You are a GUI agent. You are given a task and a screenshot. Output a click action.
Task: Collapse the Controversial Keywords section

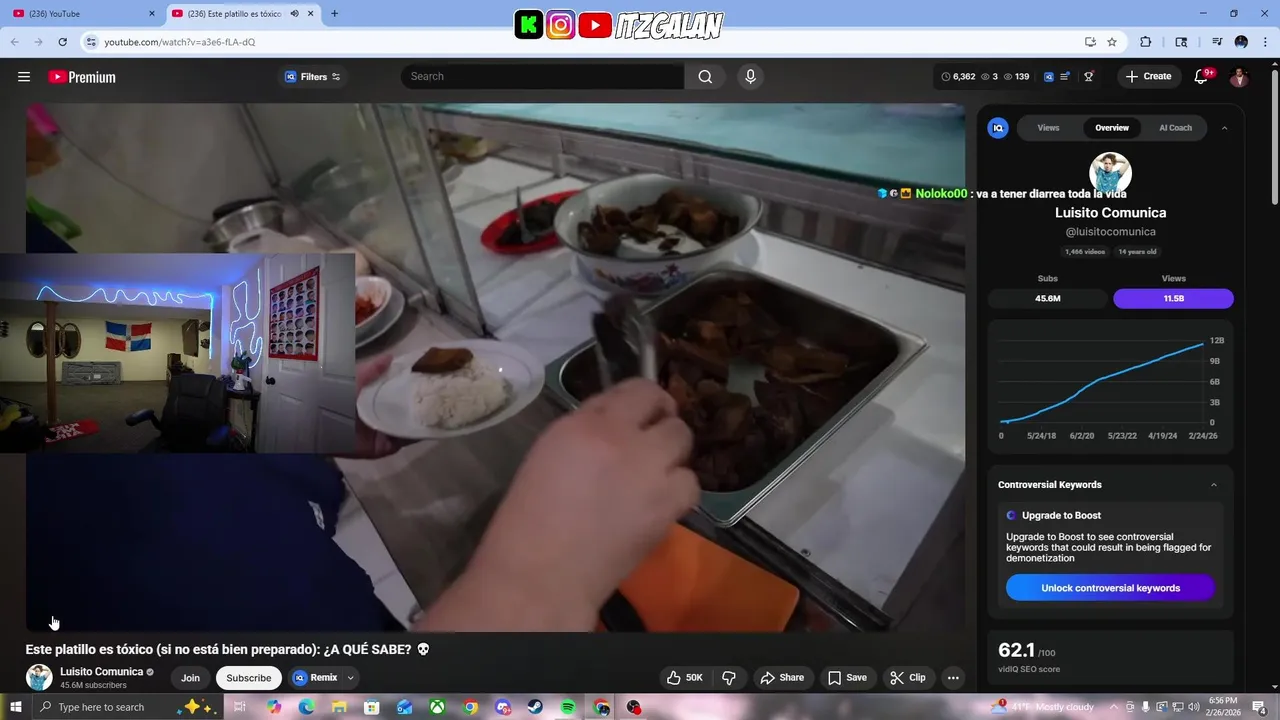1214,485
